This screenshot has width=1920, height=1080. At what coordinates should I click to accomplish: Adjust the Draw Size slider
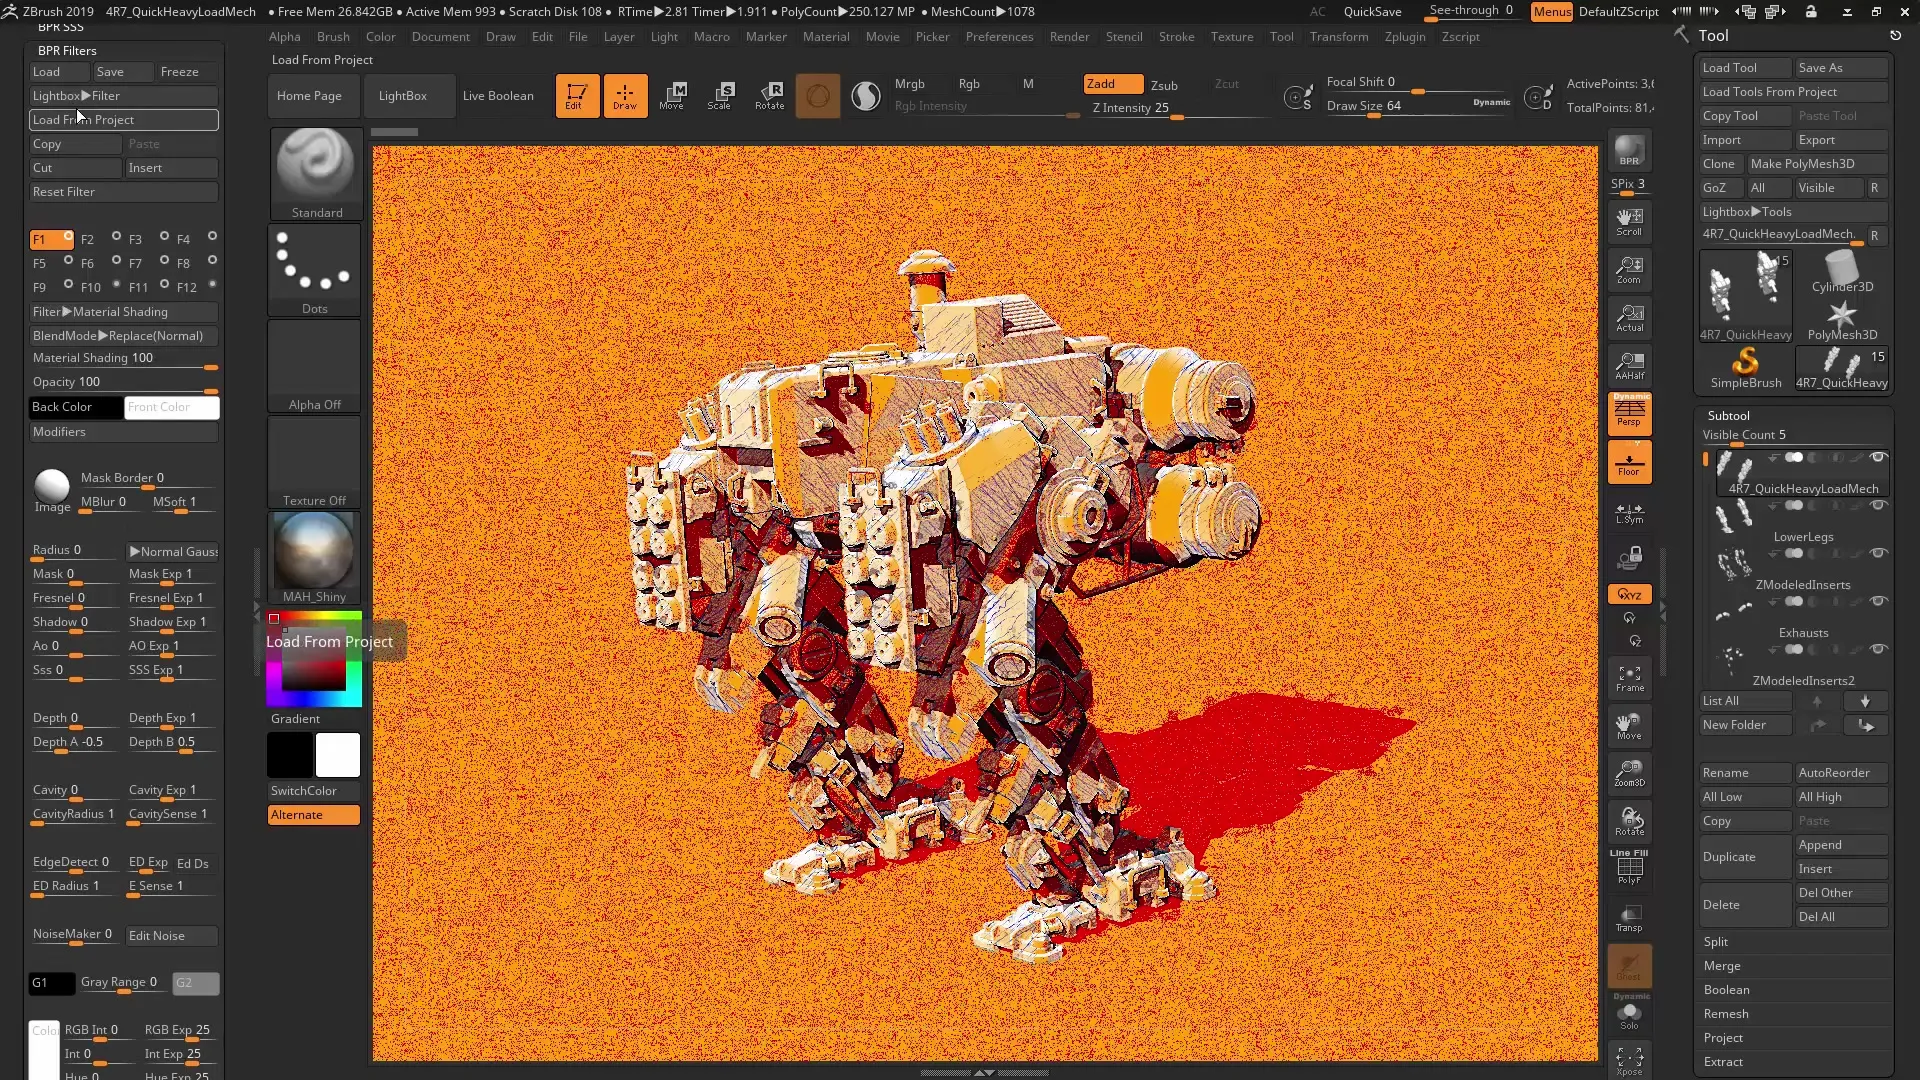[x=1418, y=106]
